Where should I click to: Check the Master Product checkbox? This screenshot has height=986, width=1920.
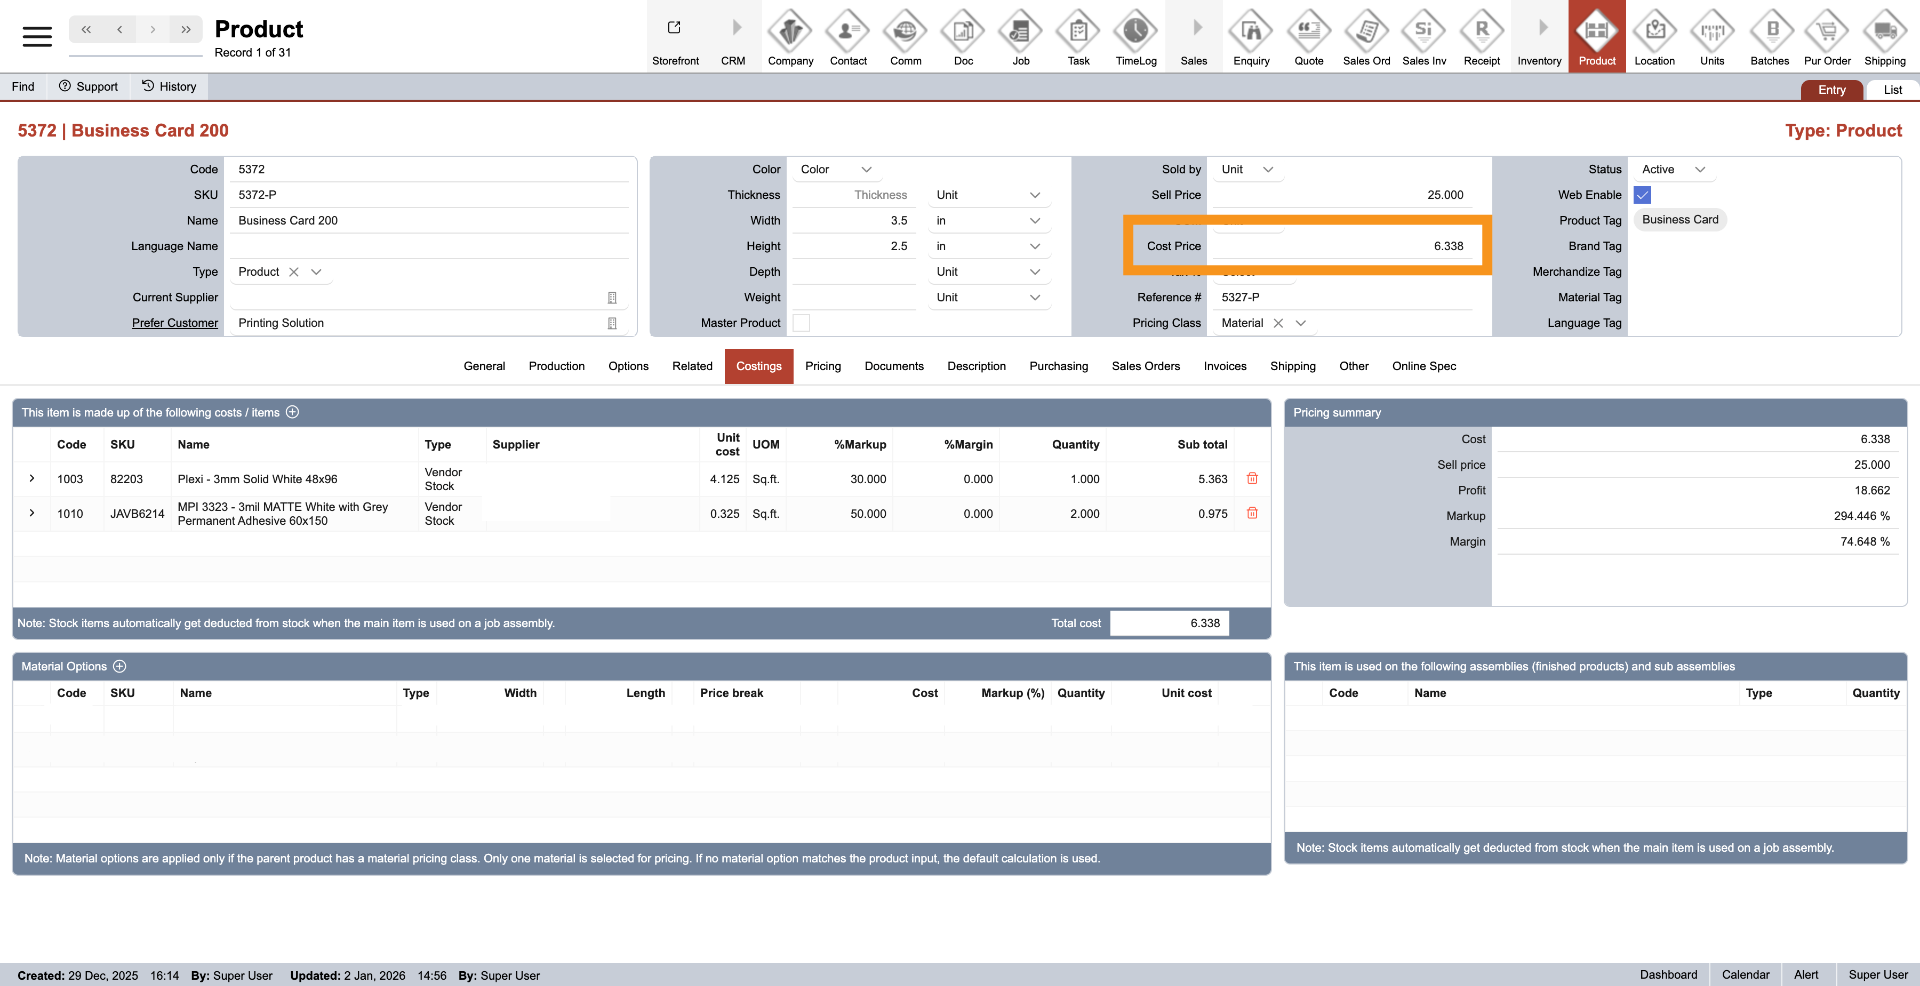click(801, 323)
